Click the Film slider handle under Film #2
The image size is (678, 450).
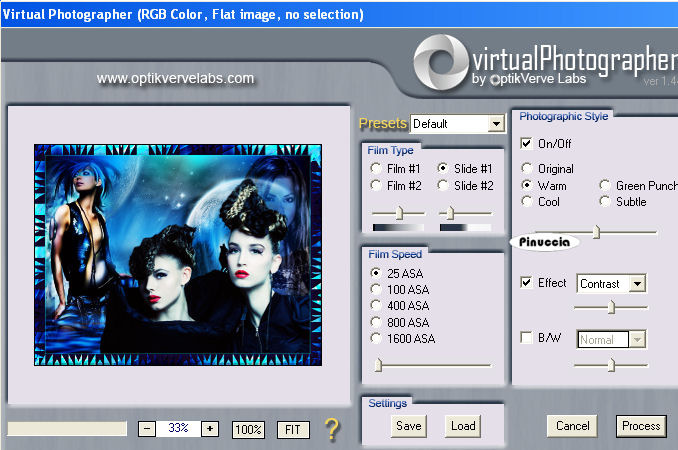coord(400,213)
